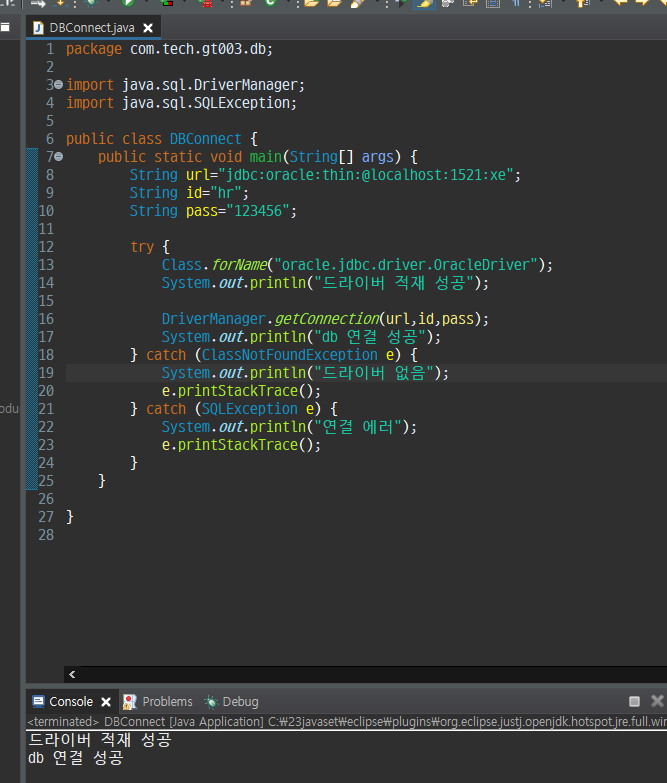Collapse the import block fold on line 3

[x=58, y=85]
